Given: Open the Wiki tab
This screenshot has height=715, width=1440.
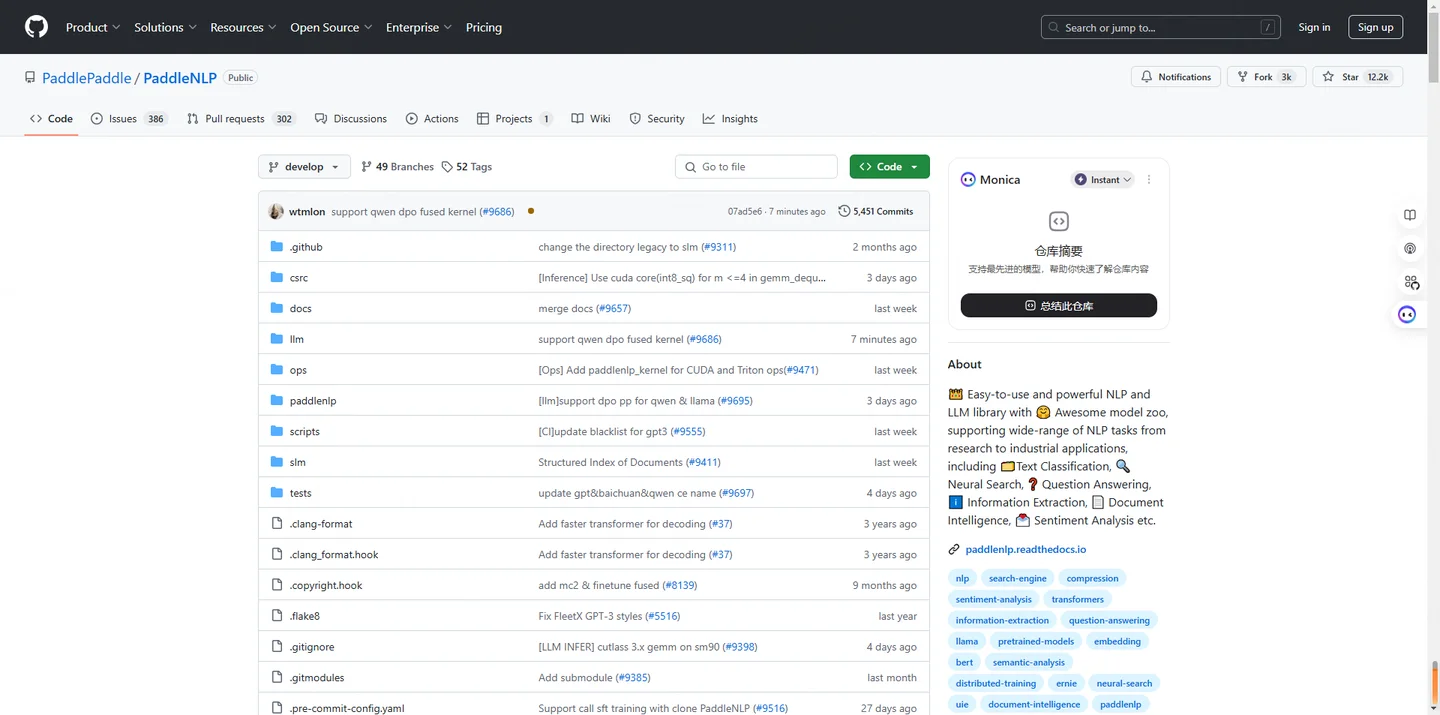Looking at the screenshot, I should (x=591, y=119).
